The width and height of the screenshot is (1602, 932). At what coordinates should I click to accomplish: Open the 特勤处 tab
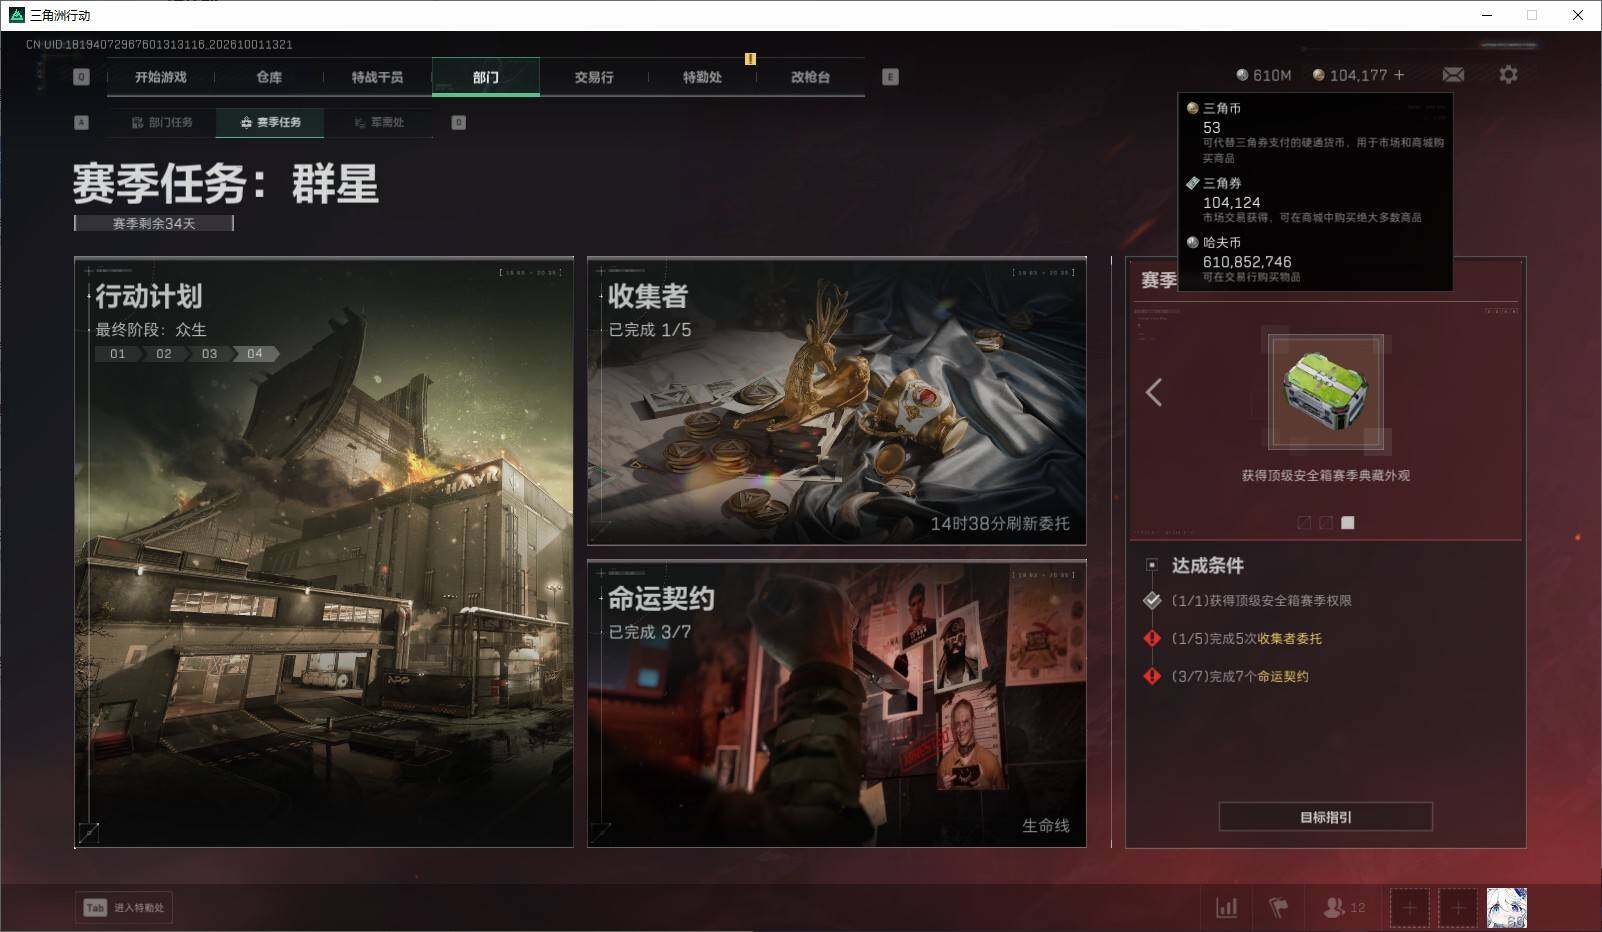coord(702,77)
